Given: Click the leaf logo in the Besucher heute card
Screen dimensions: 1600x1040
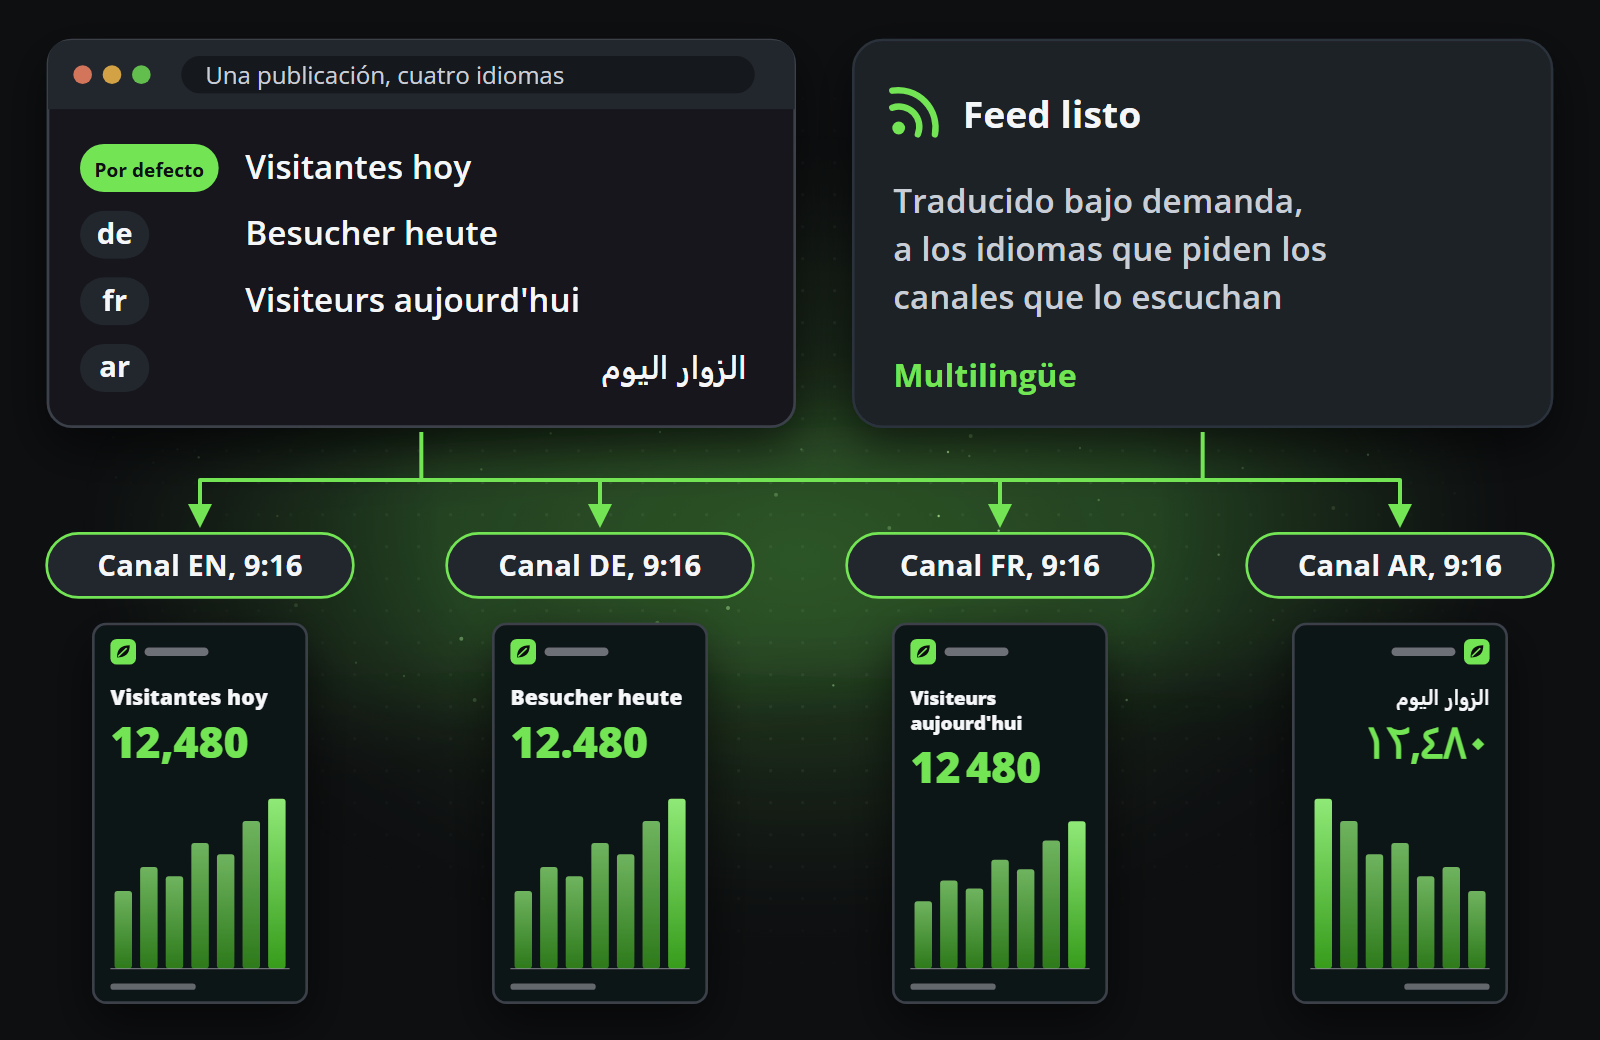Looking at the screenshot, I should (523, 652).
